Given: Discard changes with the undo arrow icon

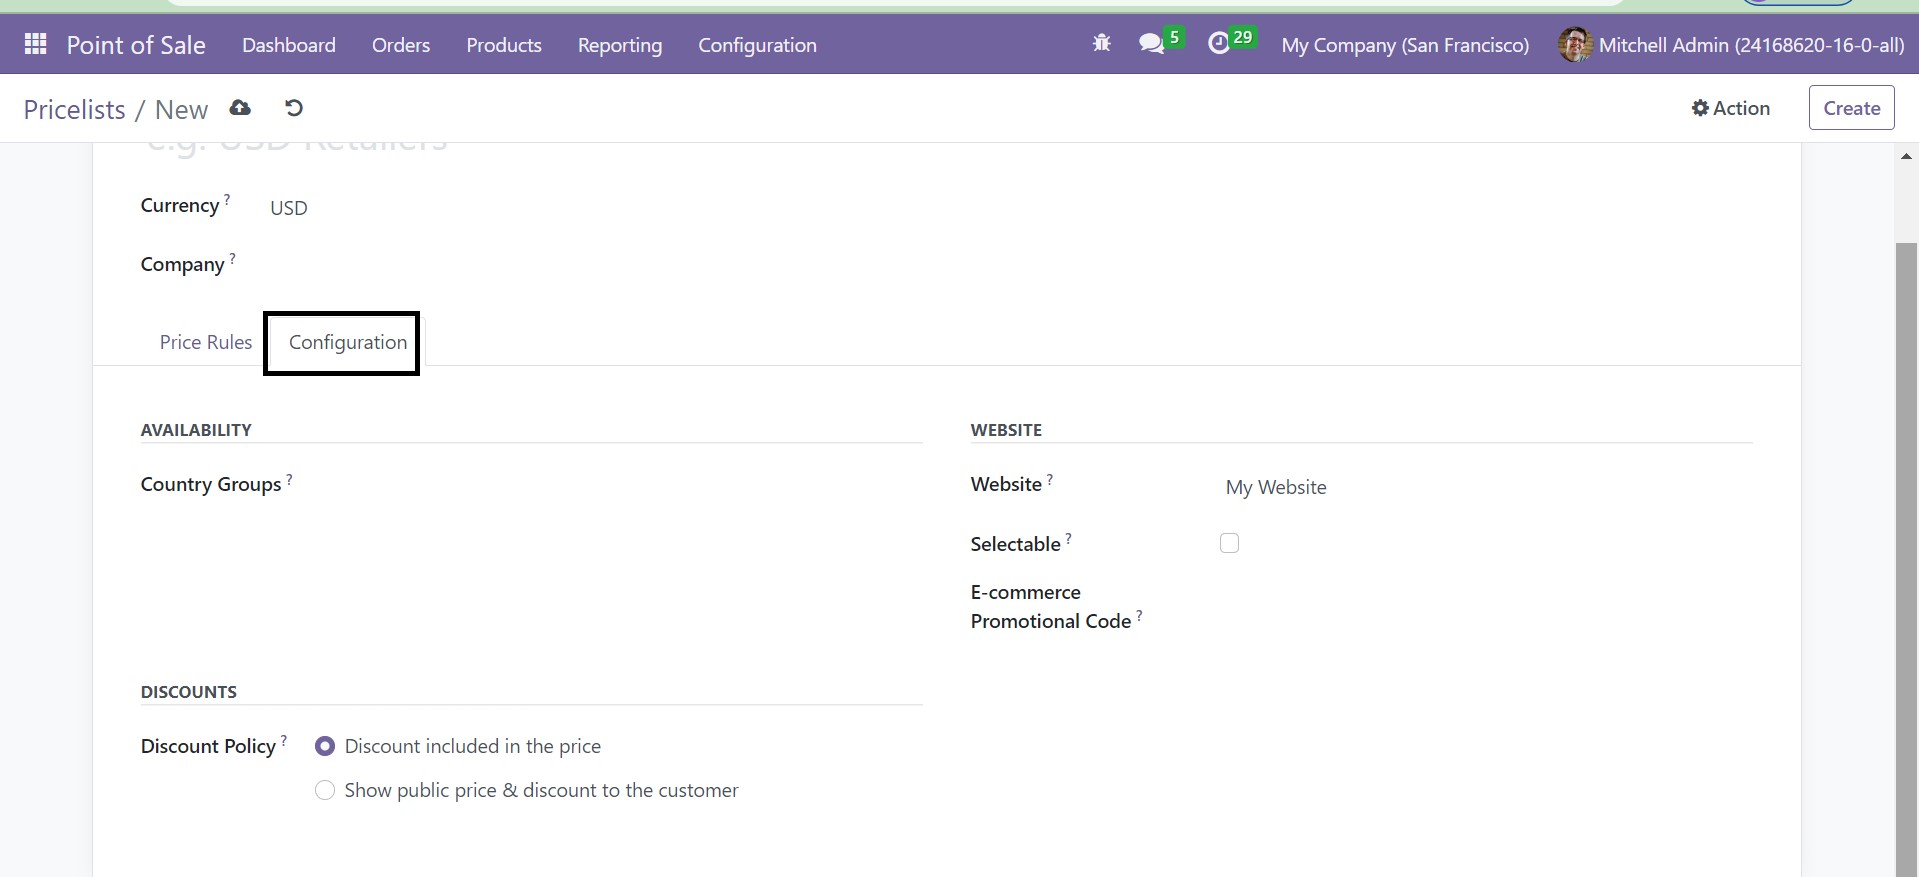Looking at the screenshot, I should pyautogui.click(x=294, y=108).
